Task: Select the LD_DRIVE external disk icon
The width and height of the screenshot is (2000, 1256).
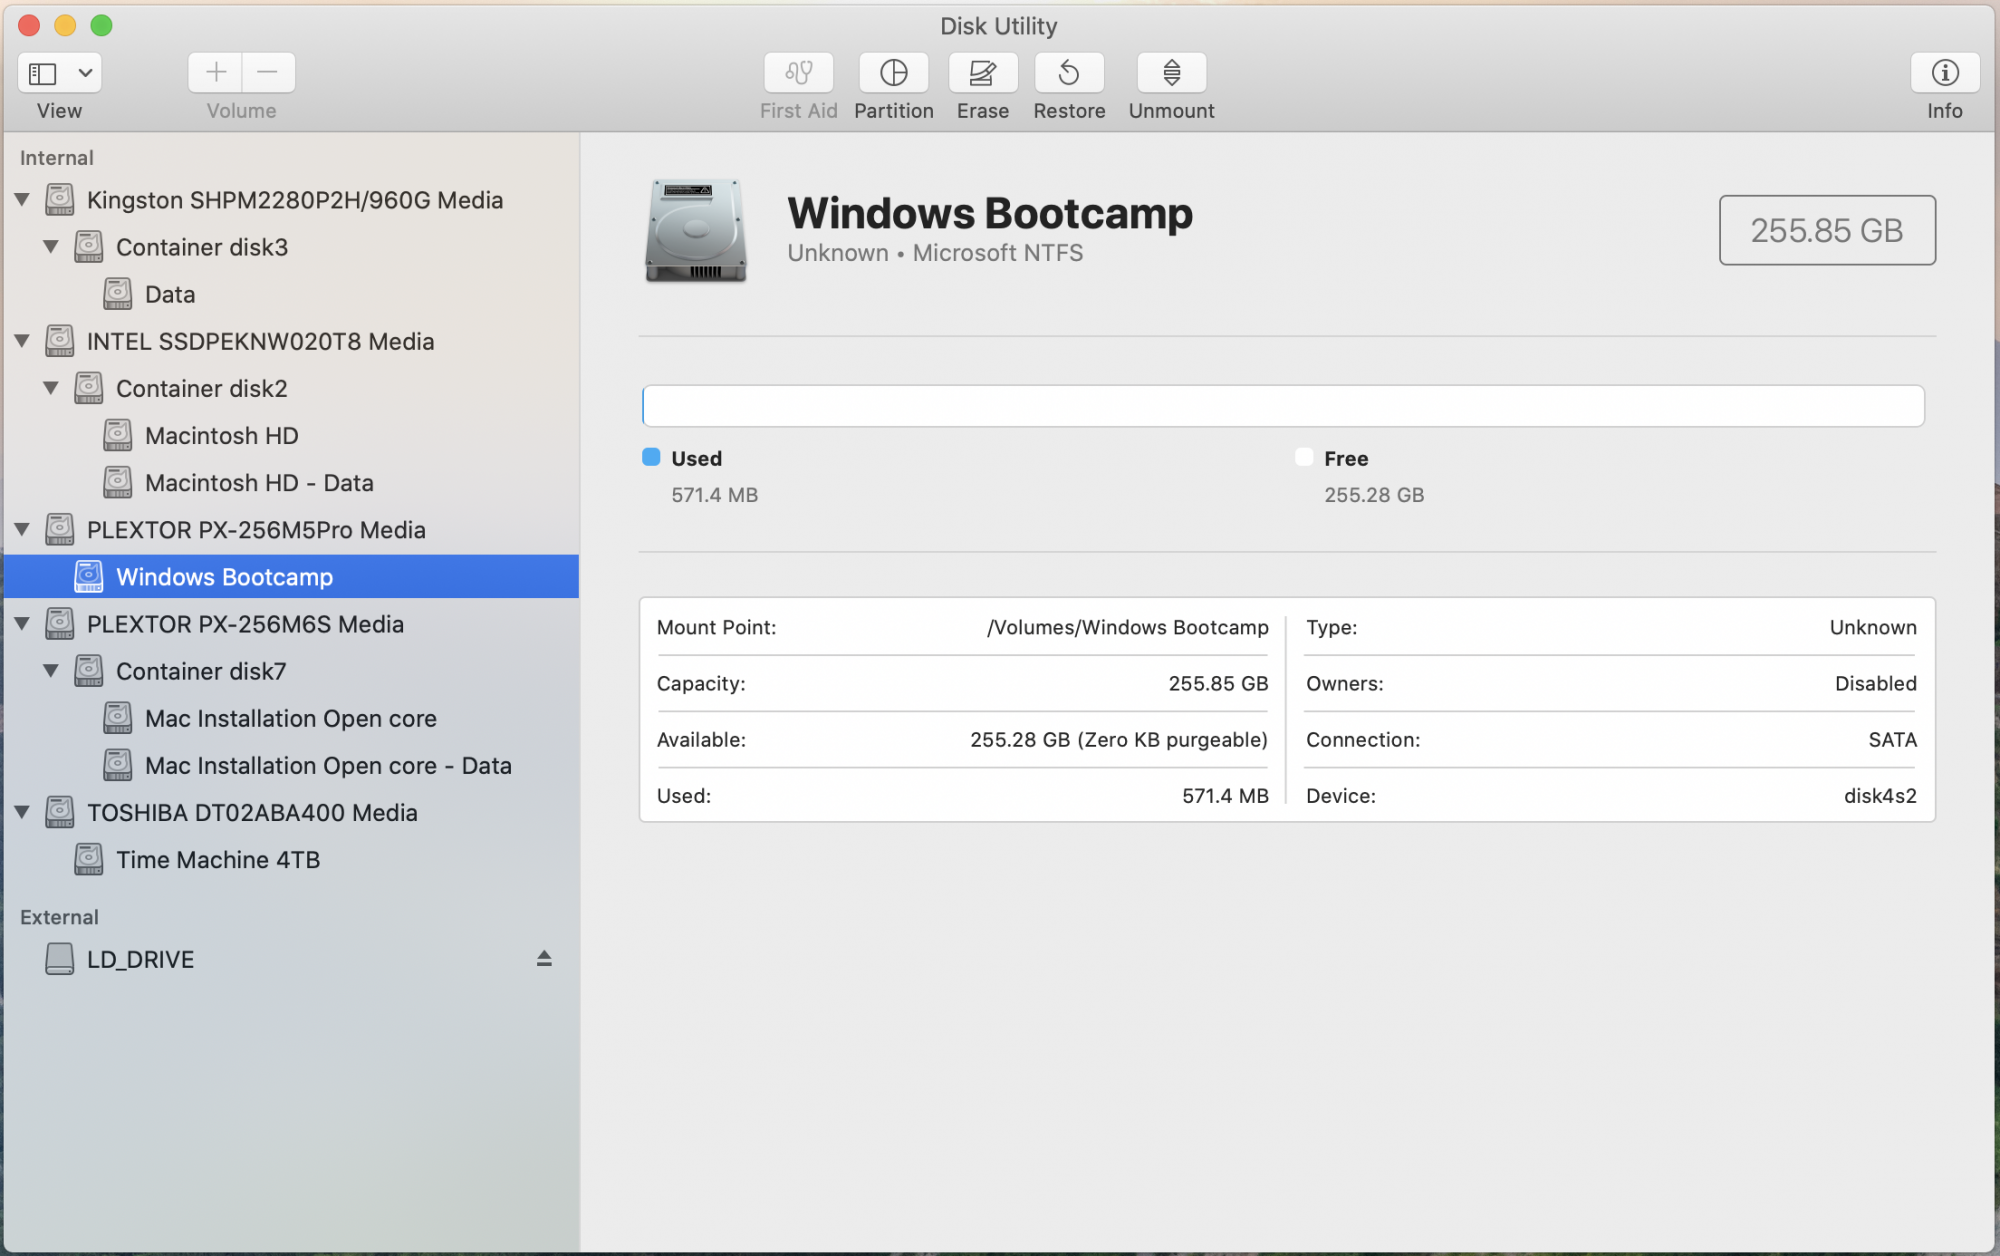Action: coord(60,959)
